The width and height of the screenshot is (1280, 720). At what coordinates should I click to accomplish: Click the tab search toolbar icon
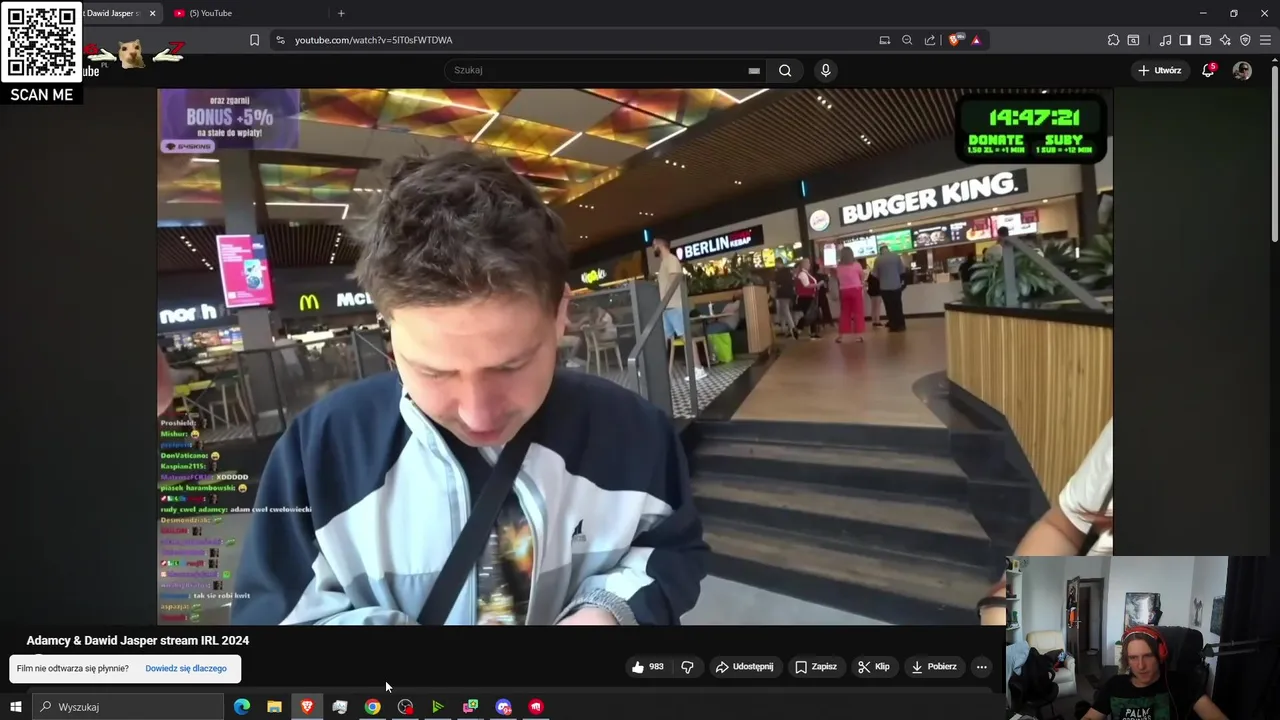tap(1133, 40)
